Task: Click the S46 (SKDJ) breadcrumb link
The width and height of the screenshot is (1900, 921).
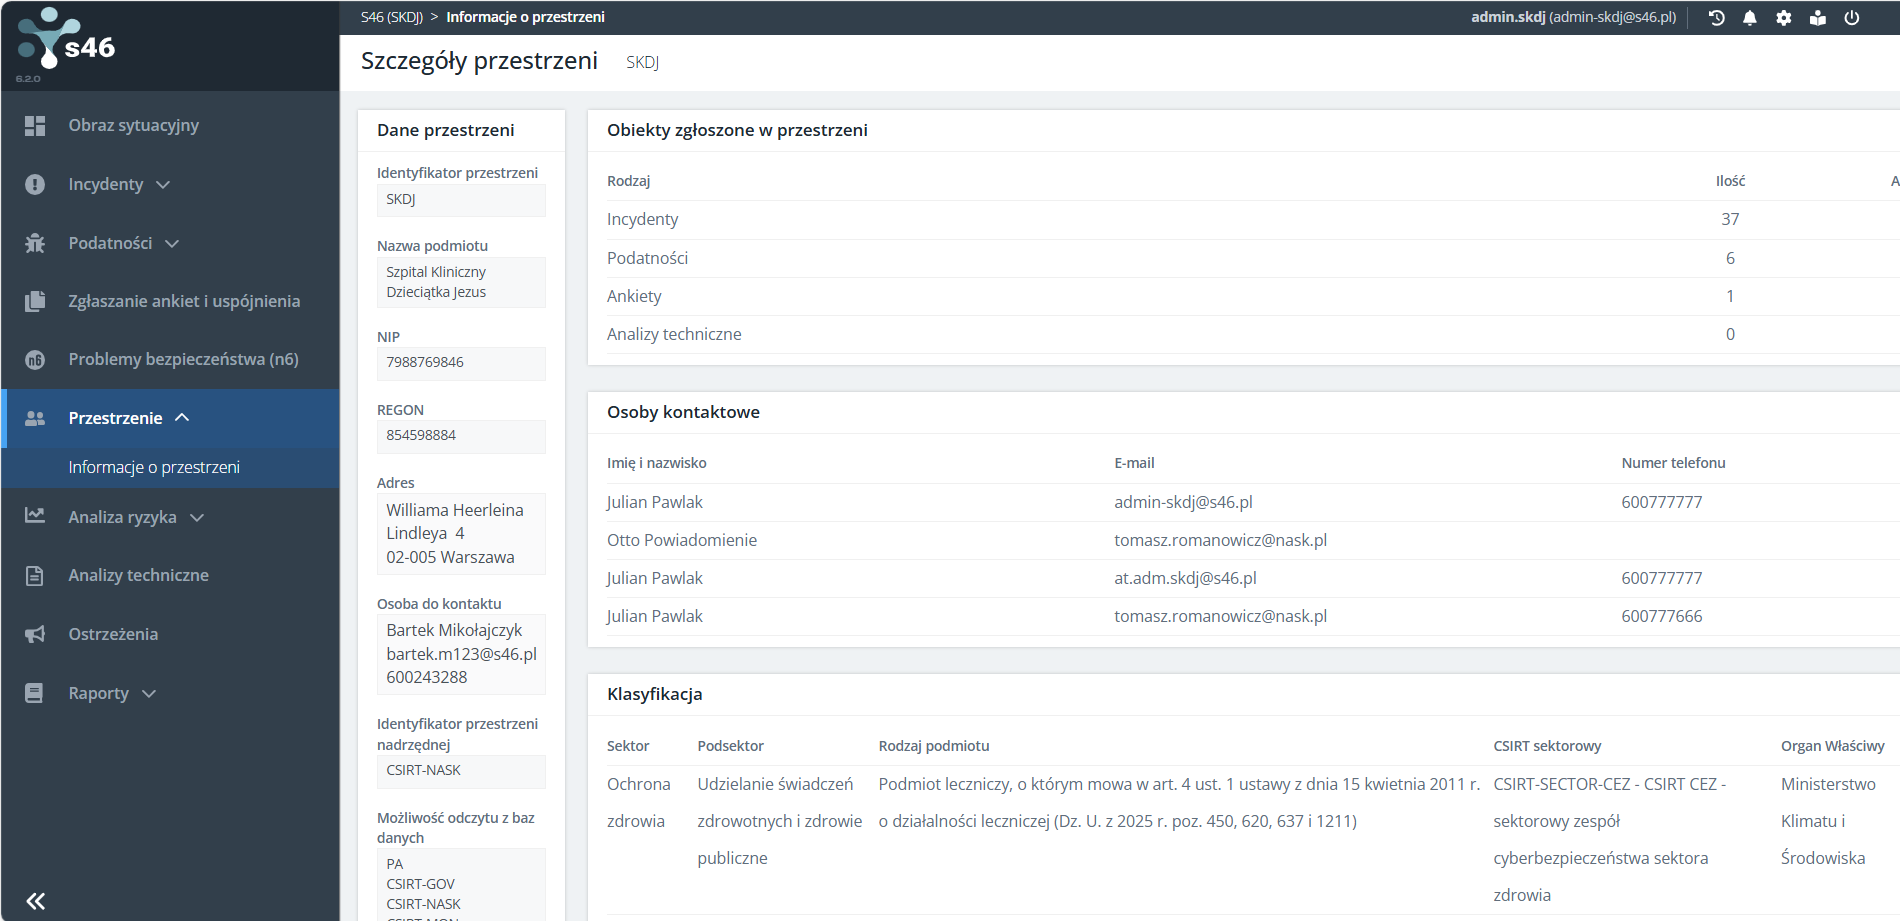Action: [392, 17]
